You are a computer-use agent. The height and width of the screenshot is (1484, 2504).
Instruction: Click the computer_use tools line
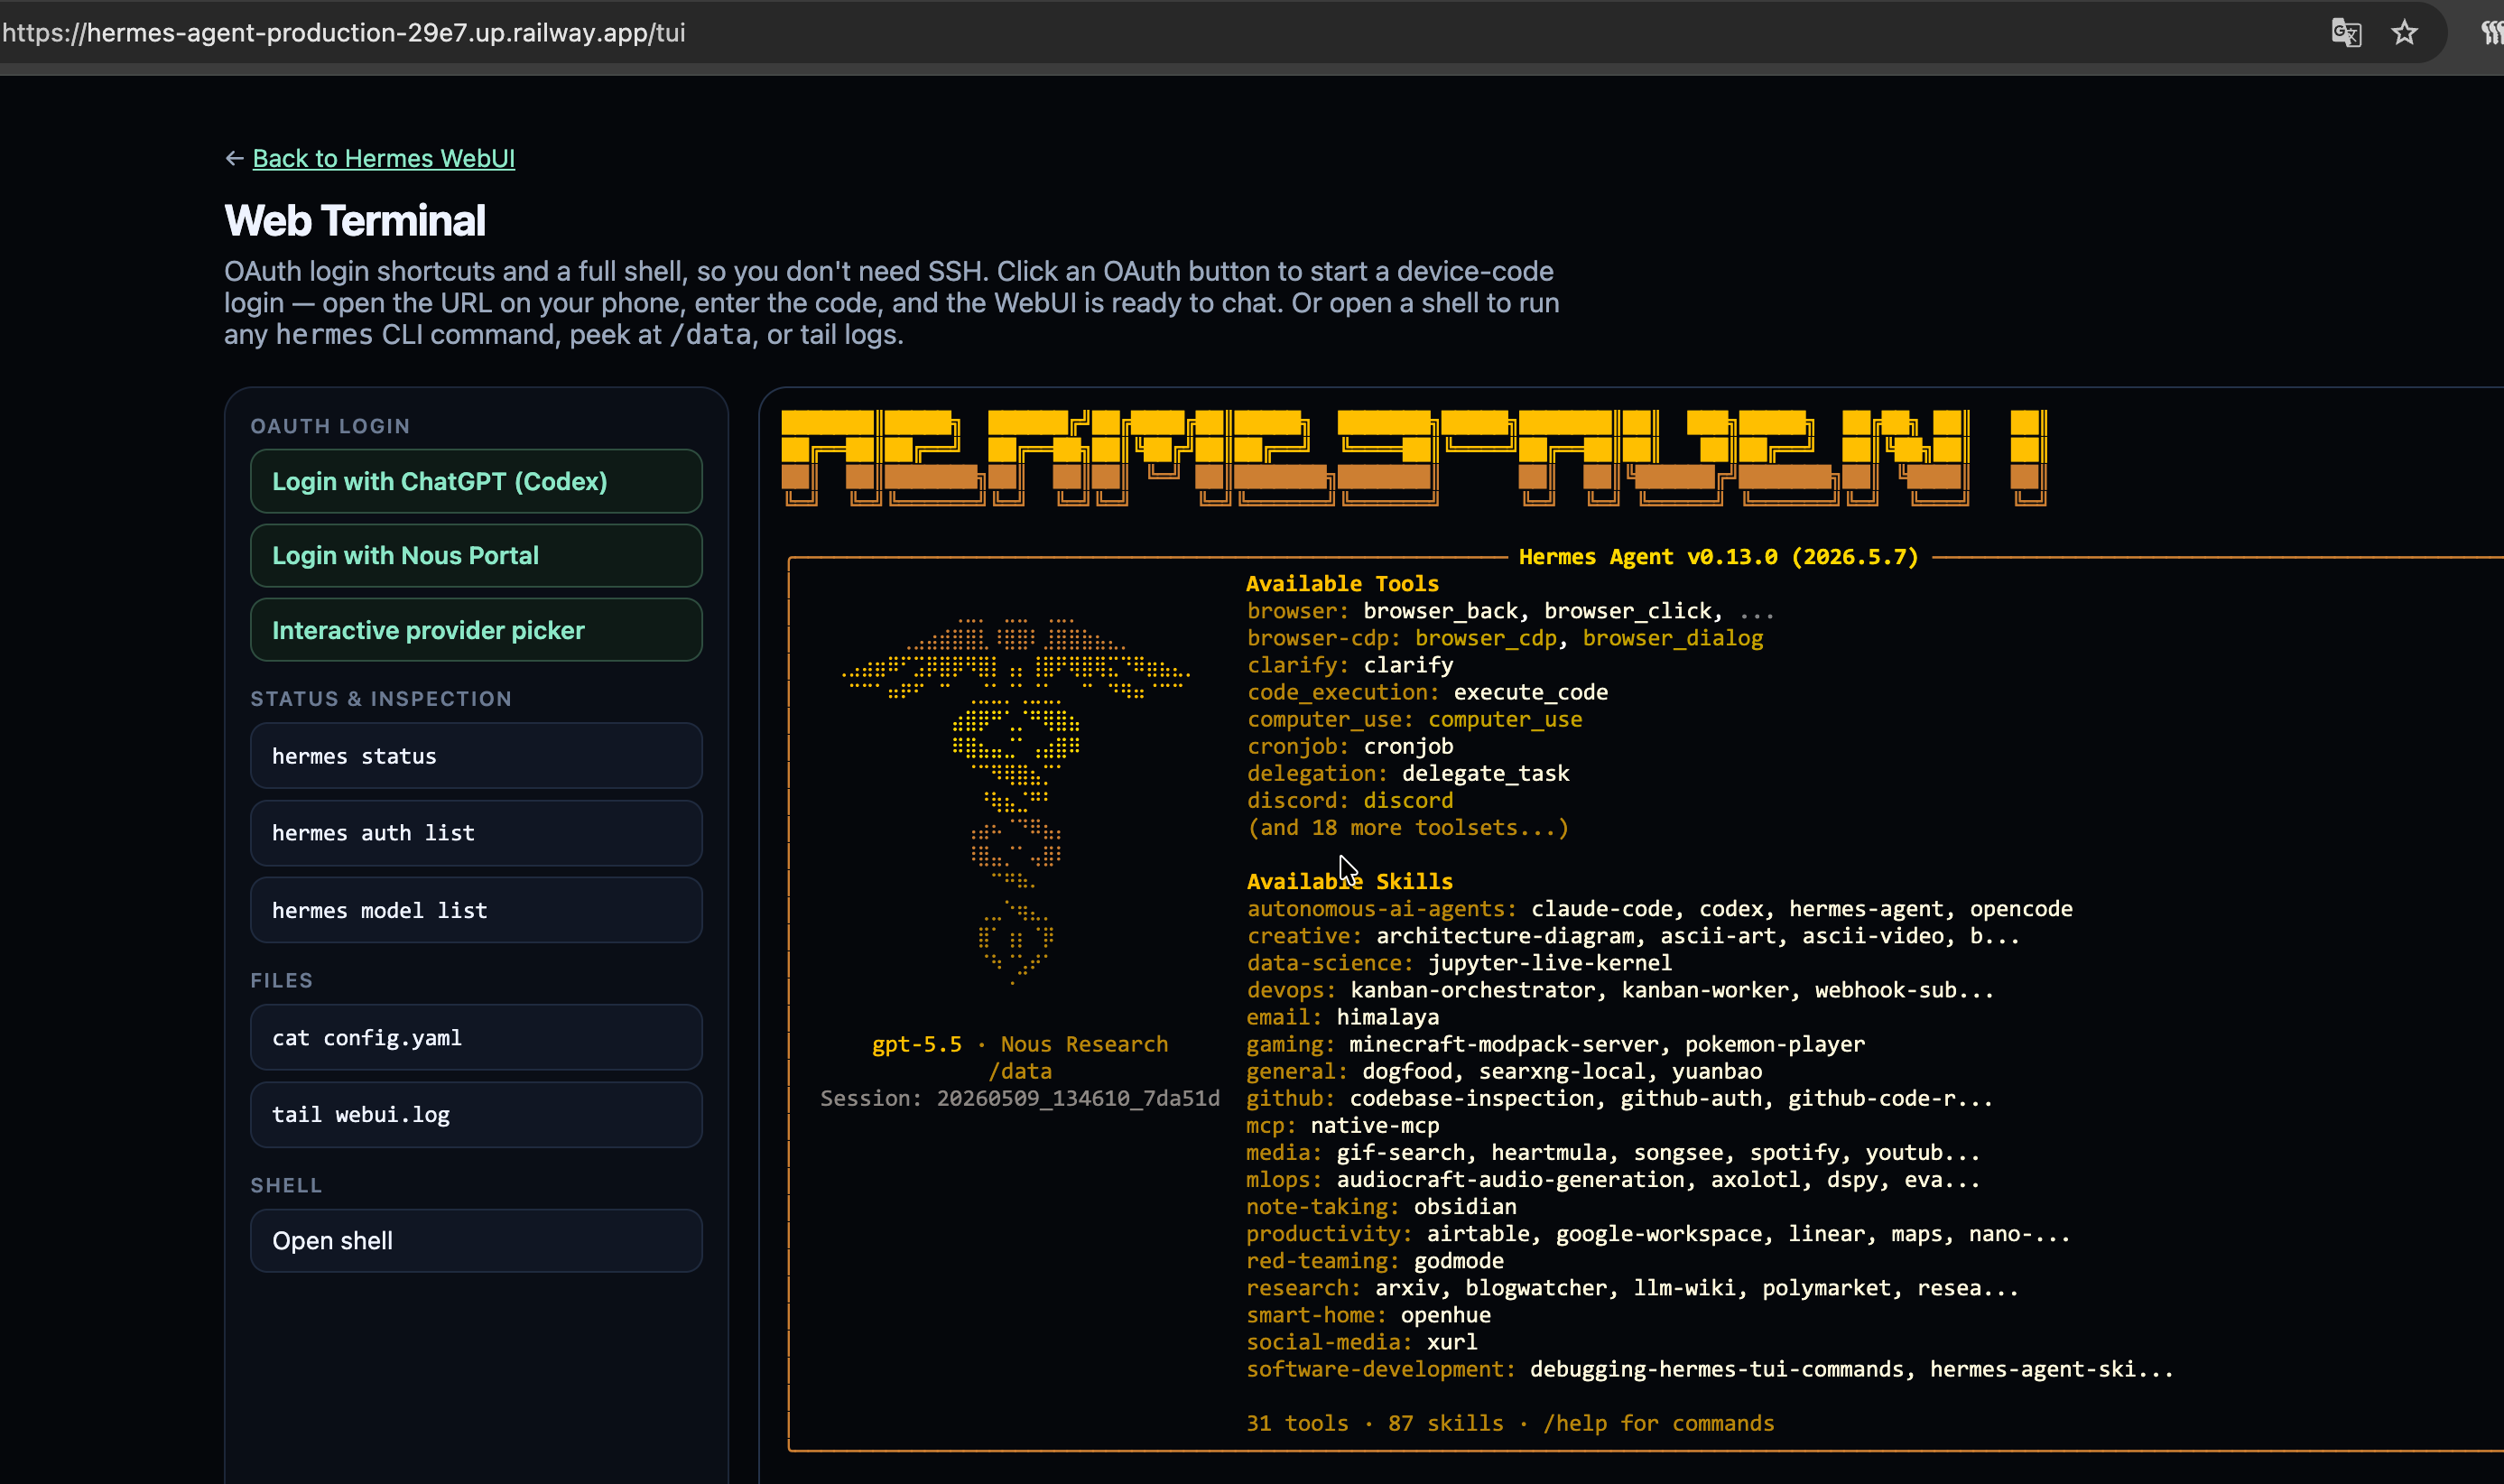[1414, 719]
